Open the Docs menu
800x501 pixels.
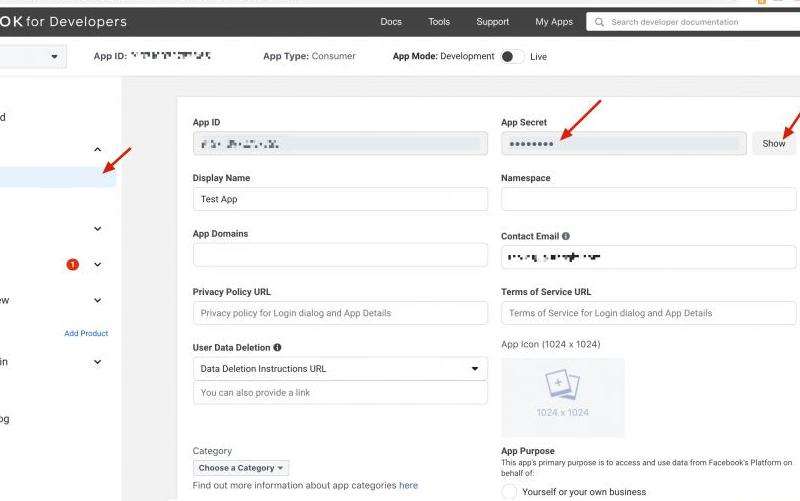[x=391, y=22]
